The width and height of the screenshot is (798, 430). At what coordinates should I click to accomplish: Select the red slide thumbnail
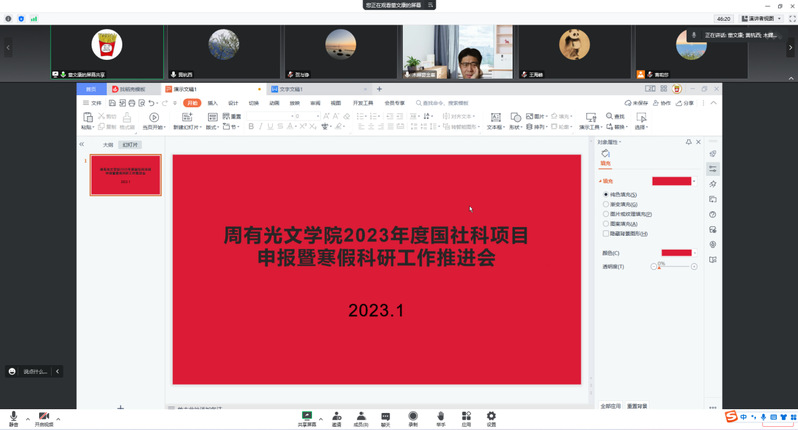click(125, 175)
